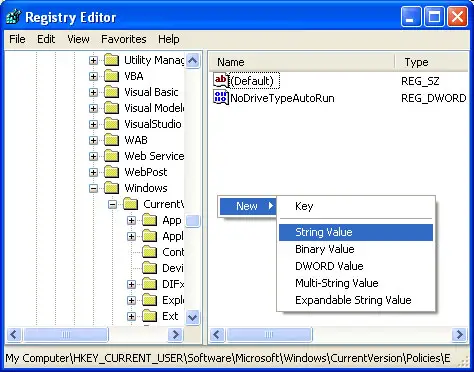Image resolution: width=474 pixels, height=372 pixels.
Task: Expand the Visual Modeler tree node
Action: [93, 108]
